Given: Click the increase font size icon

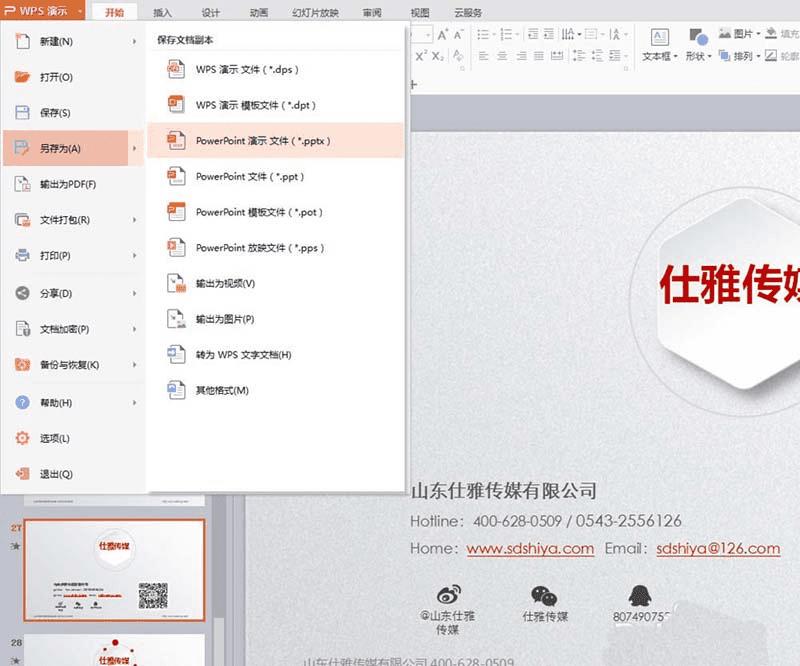Looking at the screenshot, I should [442, 35].
